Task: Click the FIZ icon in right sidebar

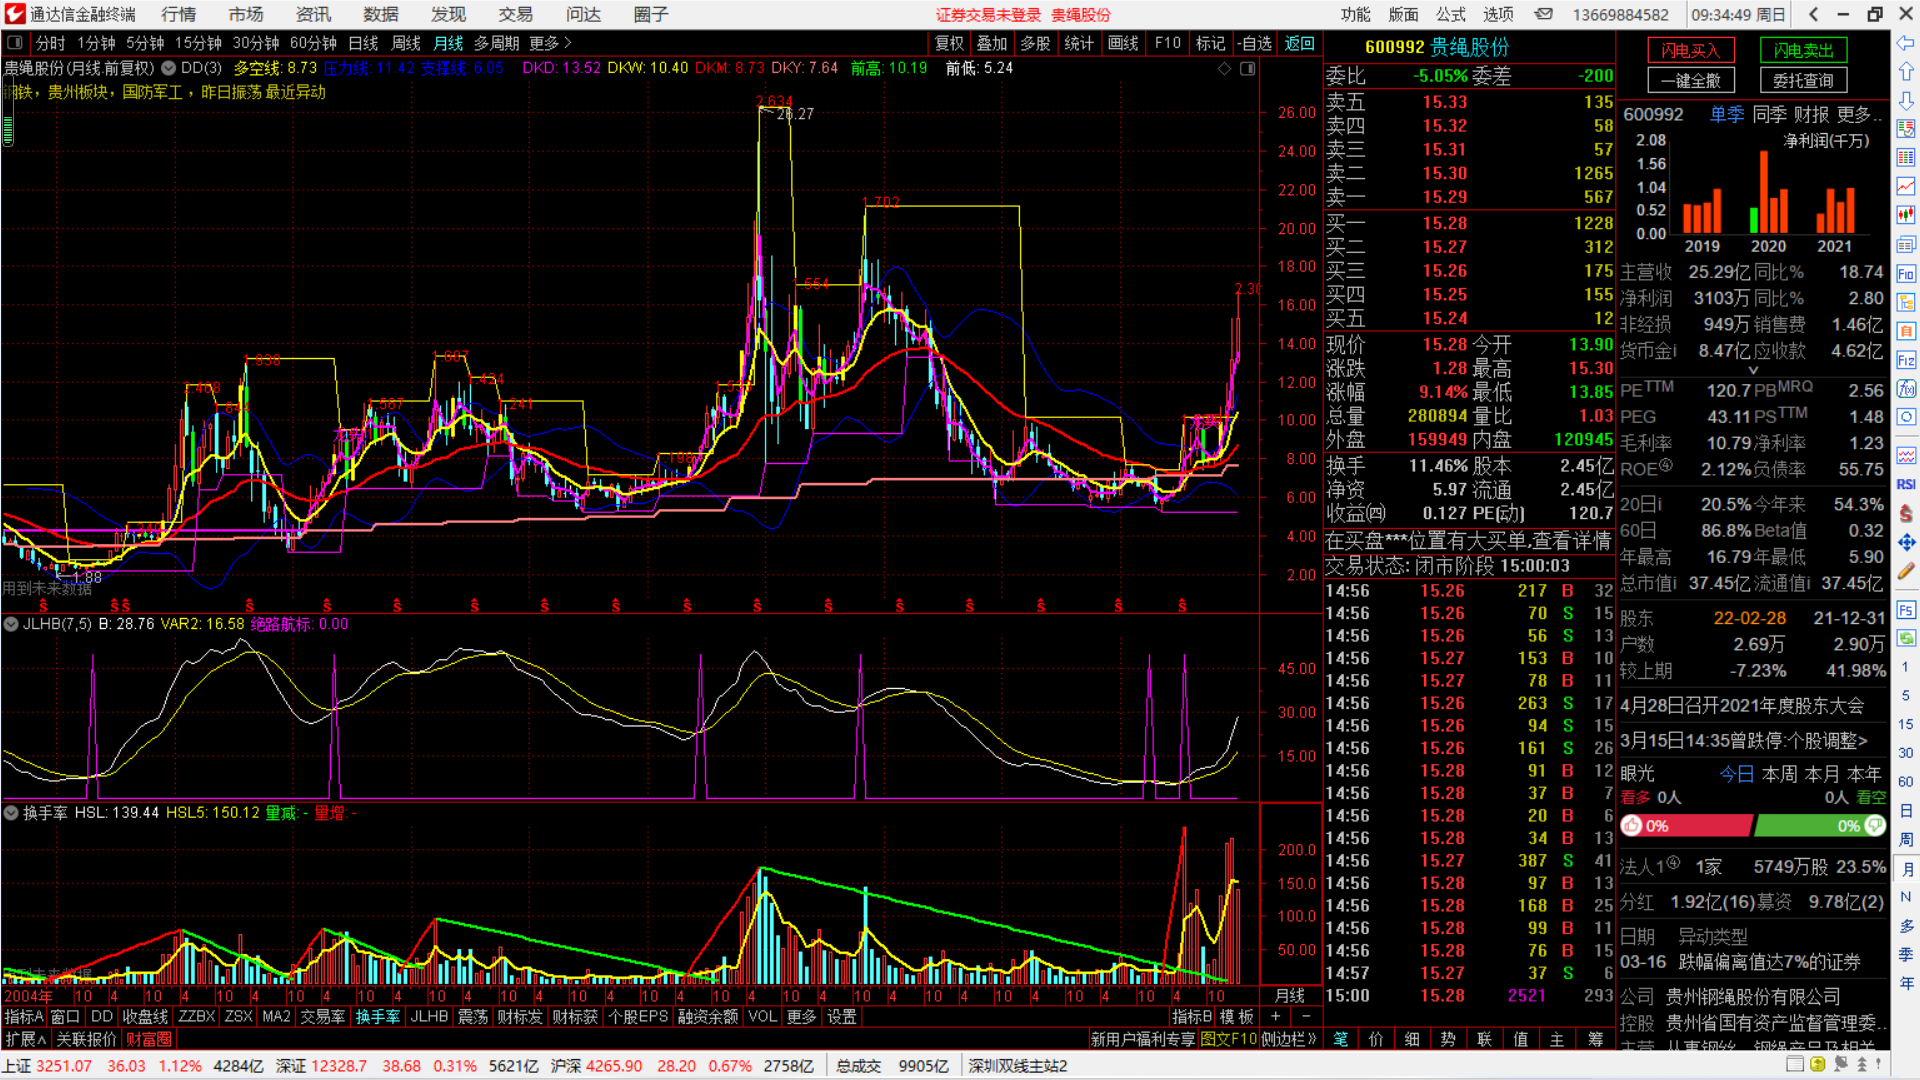Action: [1906, 360]
